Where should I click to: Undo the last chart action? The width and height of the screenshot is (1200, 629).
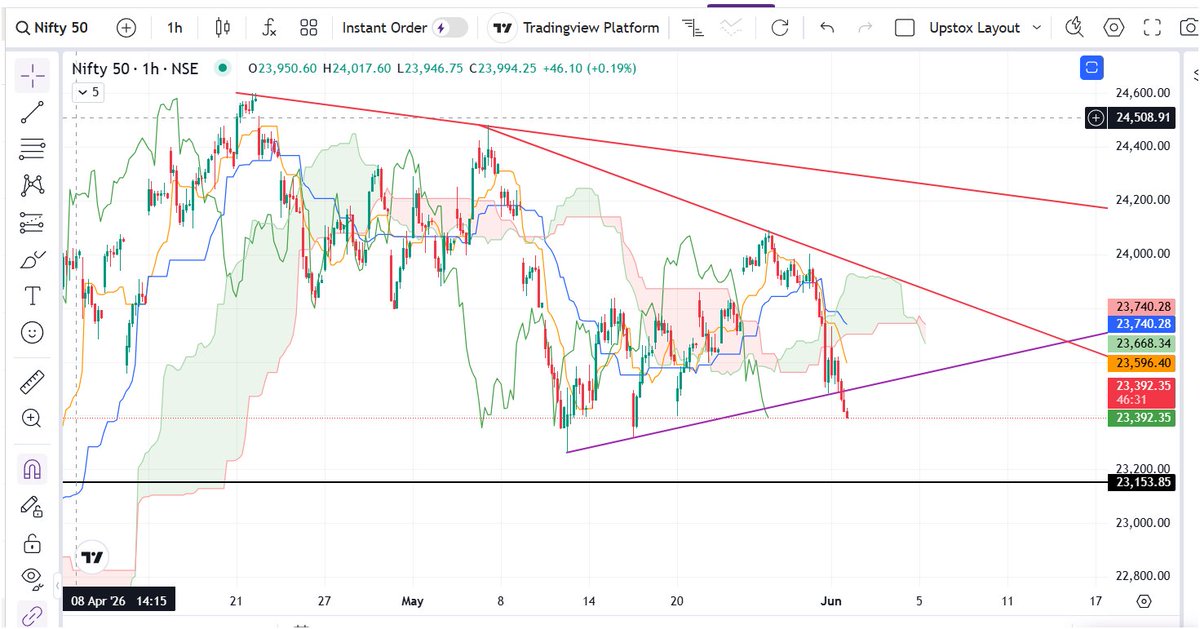click(x=826, y=28)
